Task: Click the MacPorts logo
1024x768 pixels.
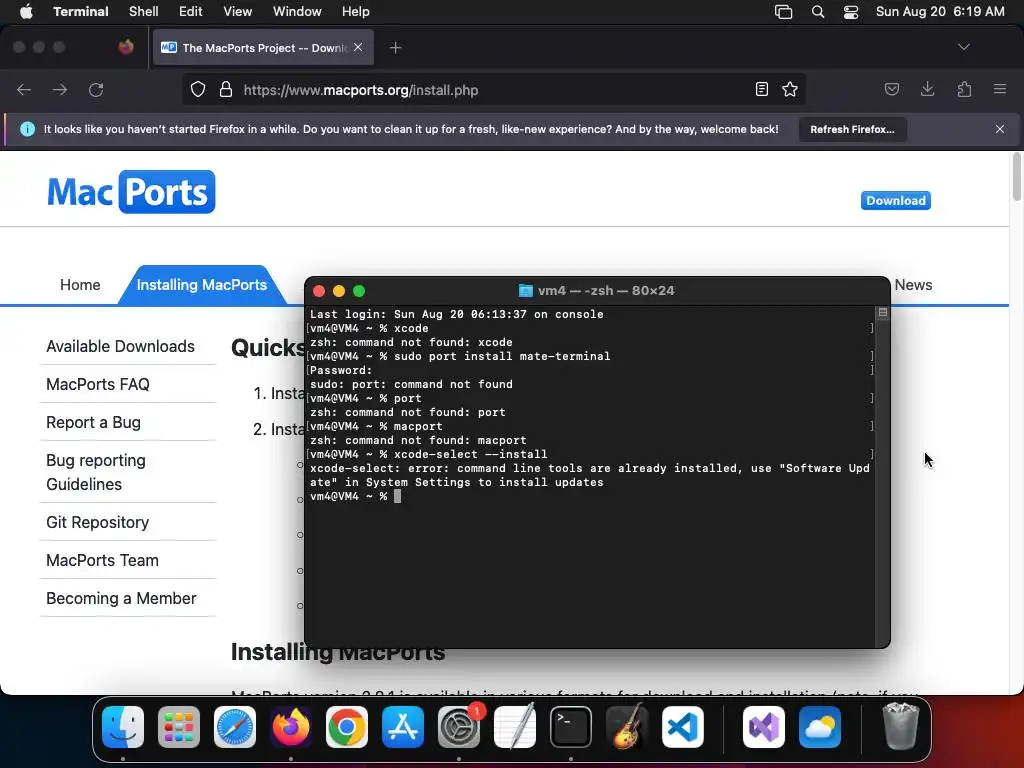Action: [x=131, y=192]
